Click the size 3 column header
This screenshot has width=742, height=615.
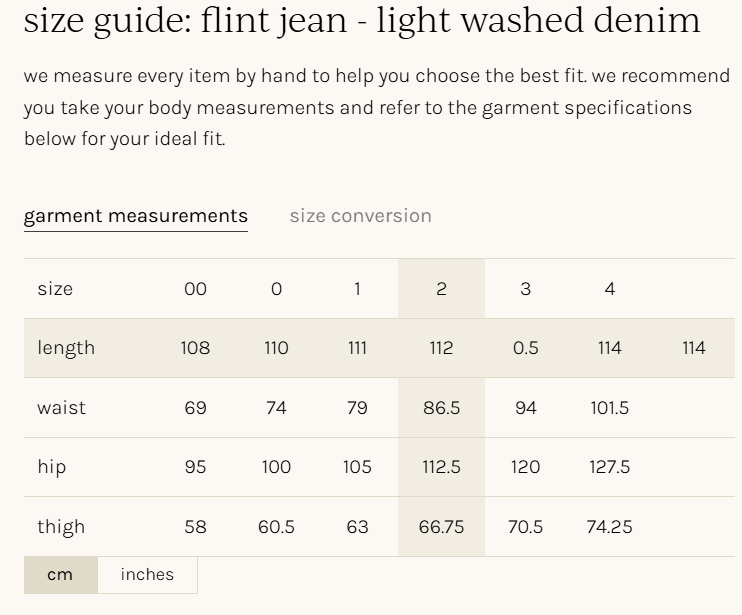point(525,289)
